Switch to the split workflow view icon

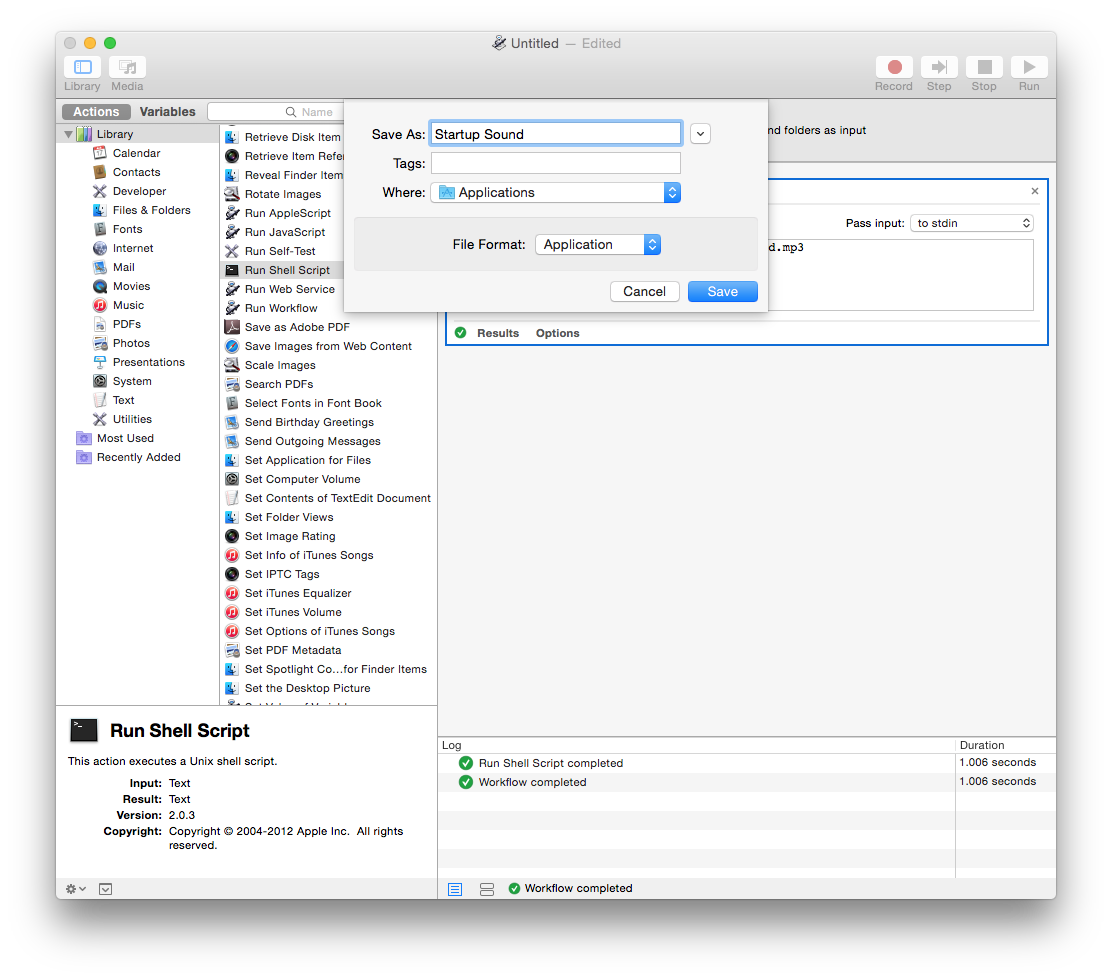(x=487, y=888)
